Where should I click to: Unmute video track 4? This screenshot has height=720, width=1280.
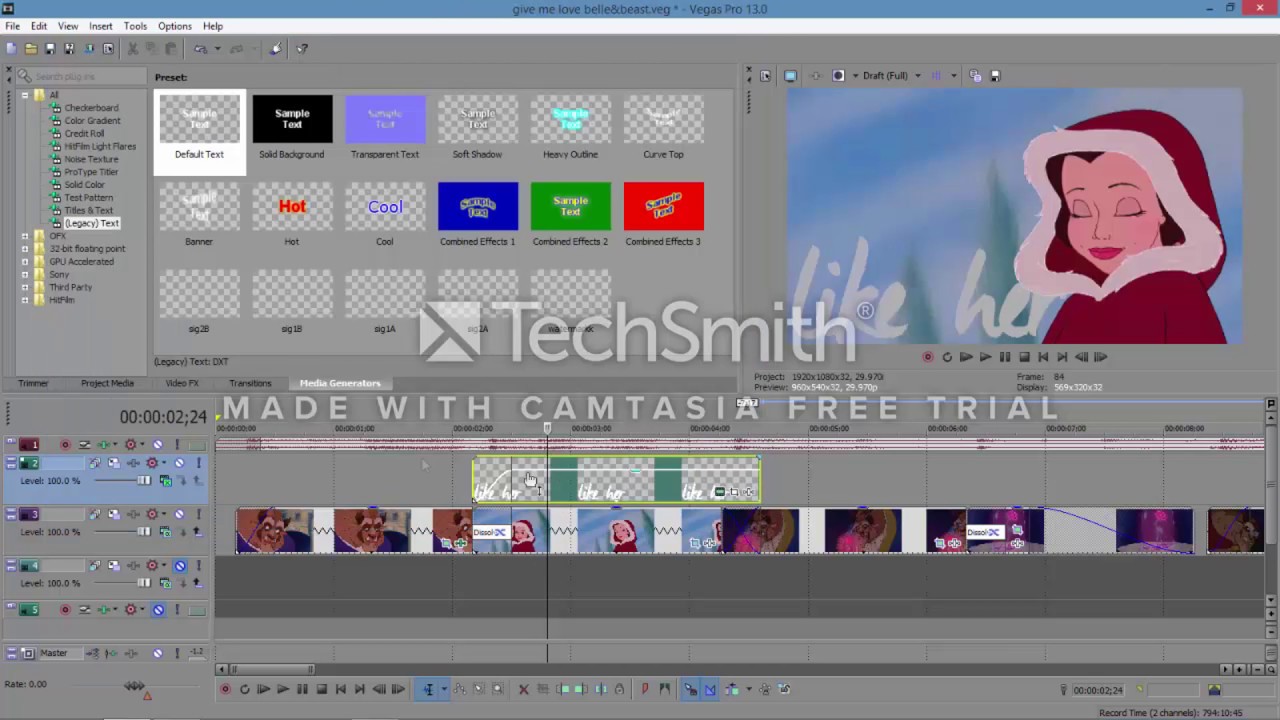click(180, 566)
